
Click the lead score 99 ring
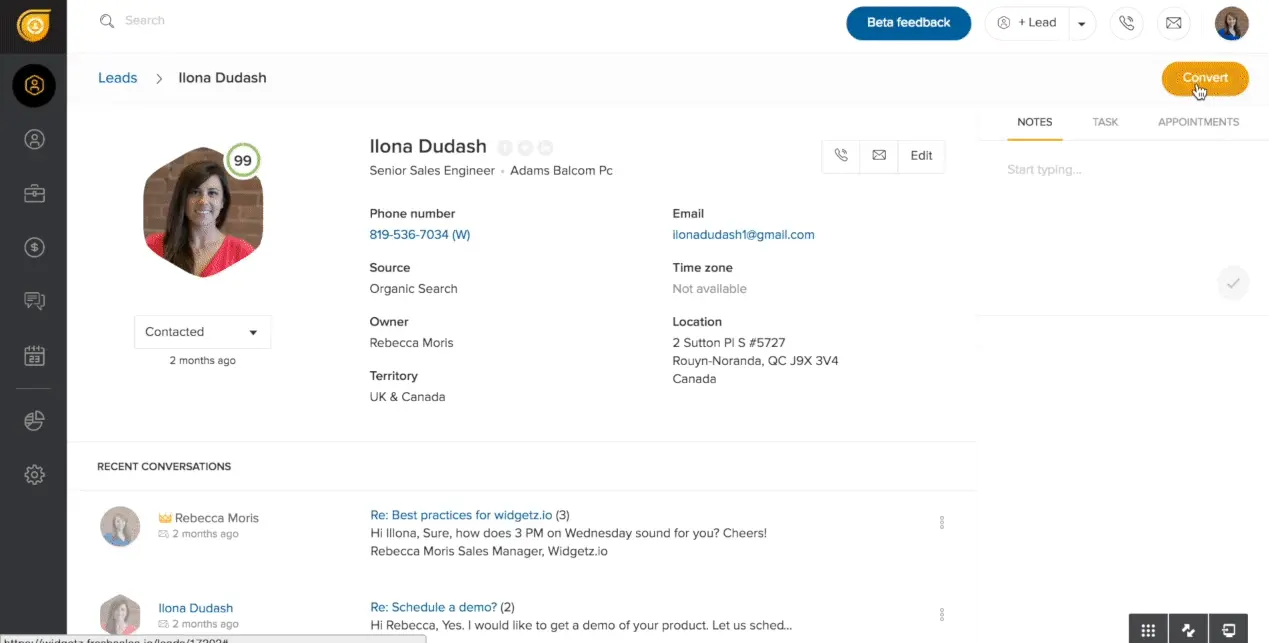point(242,159)
